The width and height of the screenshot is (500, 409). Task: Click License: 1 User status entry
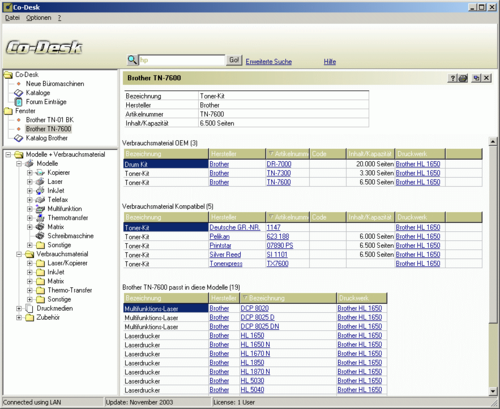[x=234, y=402]
